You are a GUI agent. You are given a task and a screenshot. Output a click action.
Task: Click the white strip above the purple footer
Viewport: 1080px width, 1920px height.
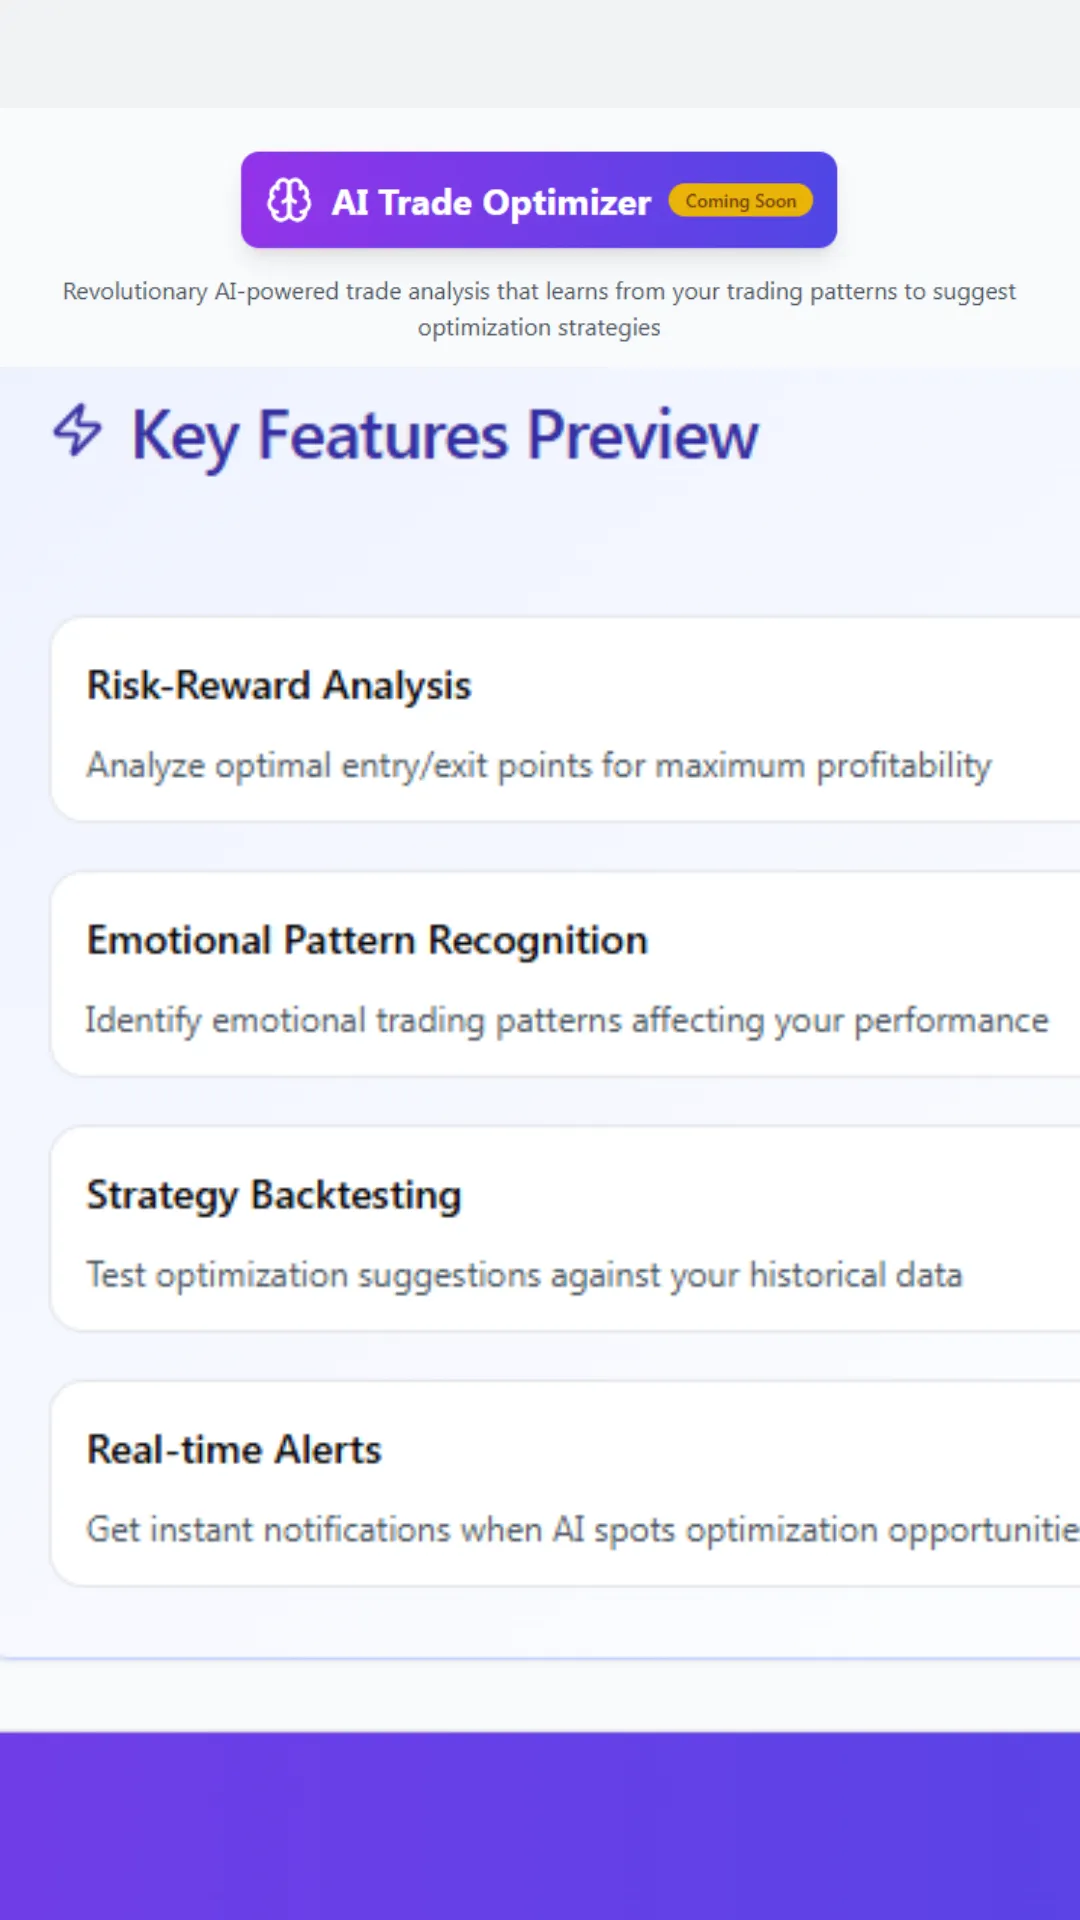540,1696
